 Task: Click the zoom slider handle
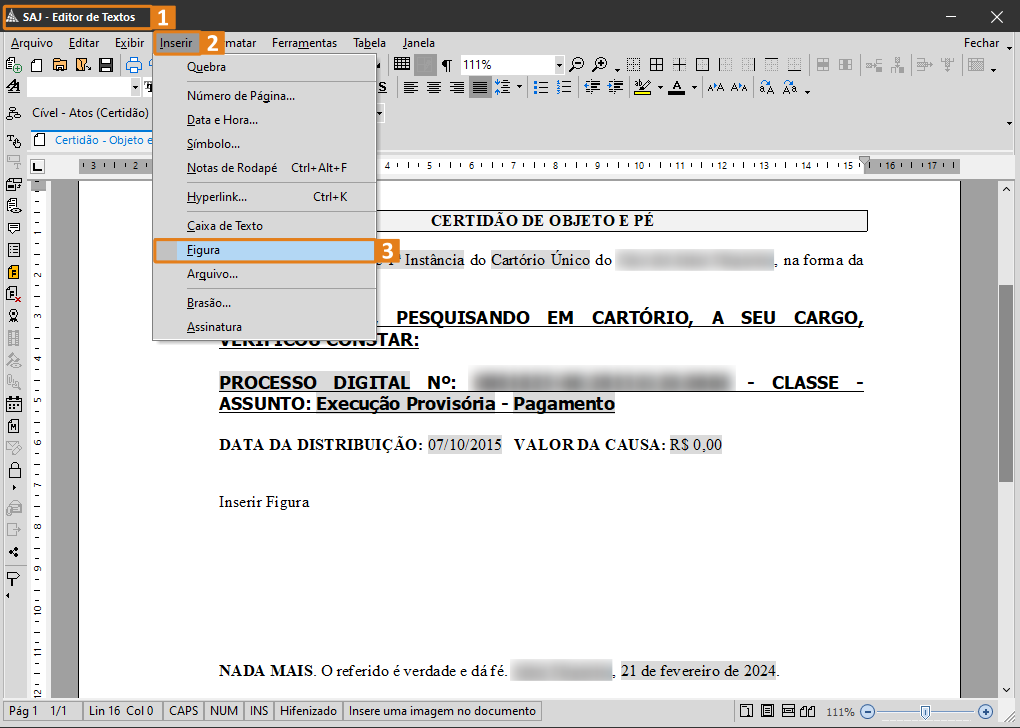click(x=925, y=712)
